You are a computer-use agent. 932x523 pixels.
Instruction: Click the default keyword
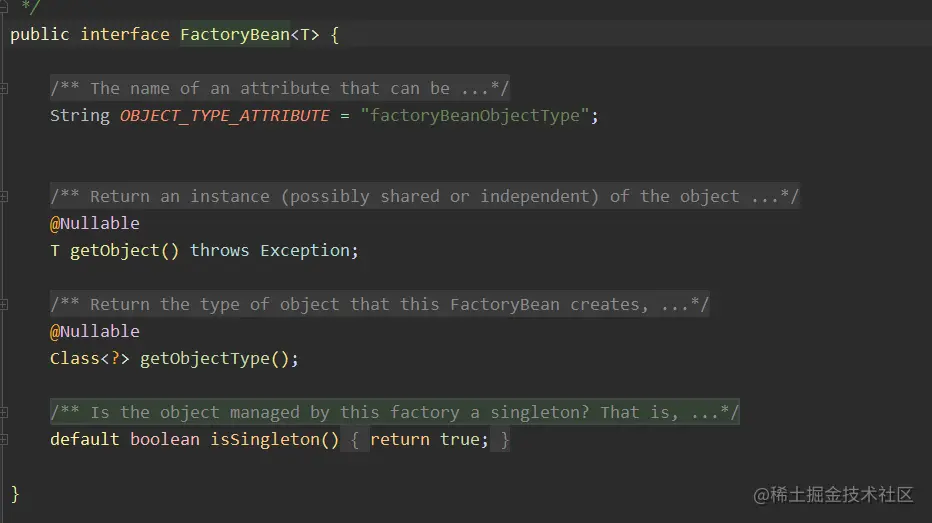84,440
